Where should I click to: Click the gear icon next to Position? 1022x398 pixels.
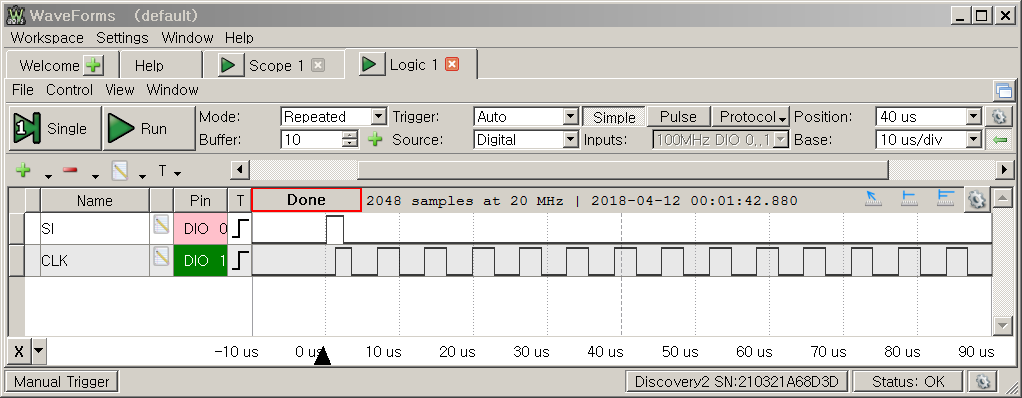999,117
